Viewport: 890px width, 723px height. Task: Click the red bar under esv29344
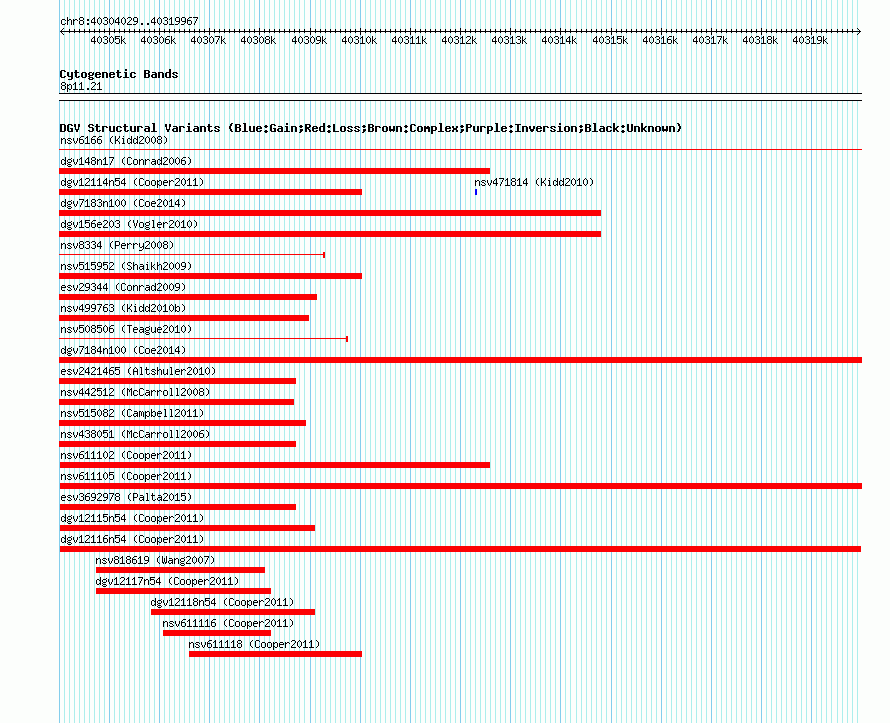pyautogui.click(x=188, y=297)
